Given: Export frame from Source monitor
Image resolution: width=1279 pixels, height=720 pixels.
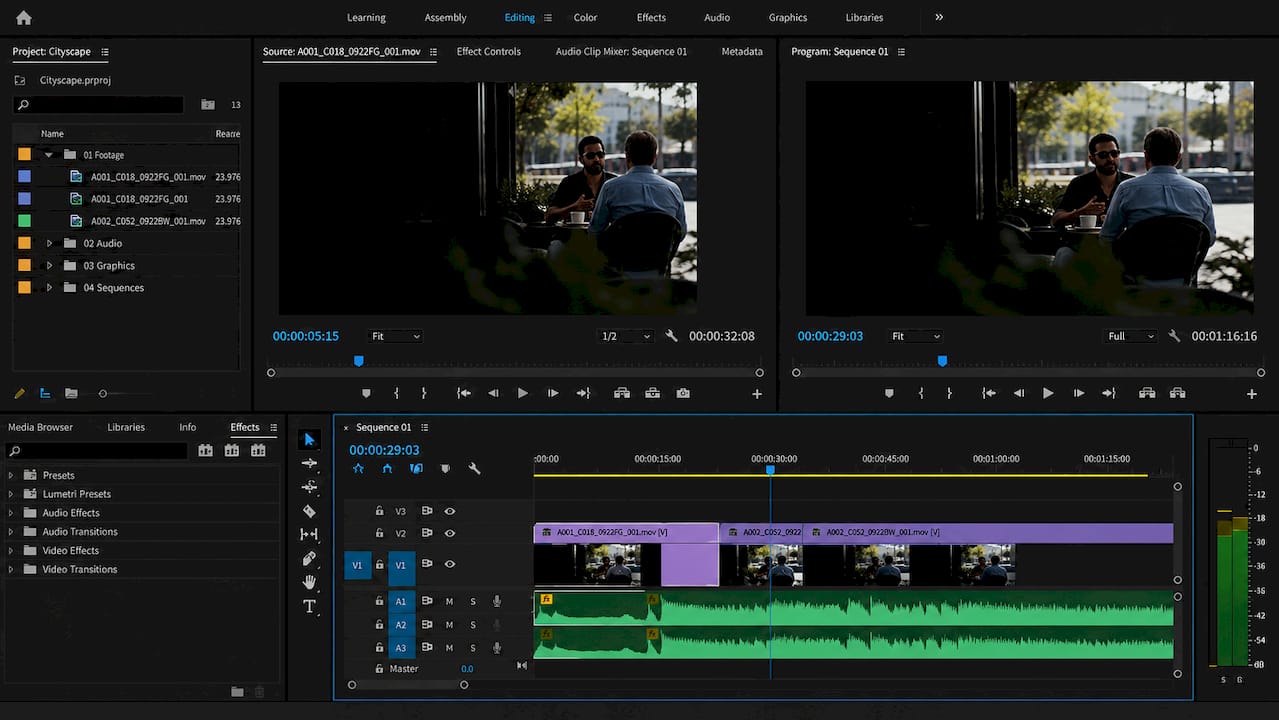Looking at the screenshot, I should tap(683, 393).
